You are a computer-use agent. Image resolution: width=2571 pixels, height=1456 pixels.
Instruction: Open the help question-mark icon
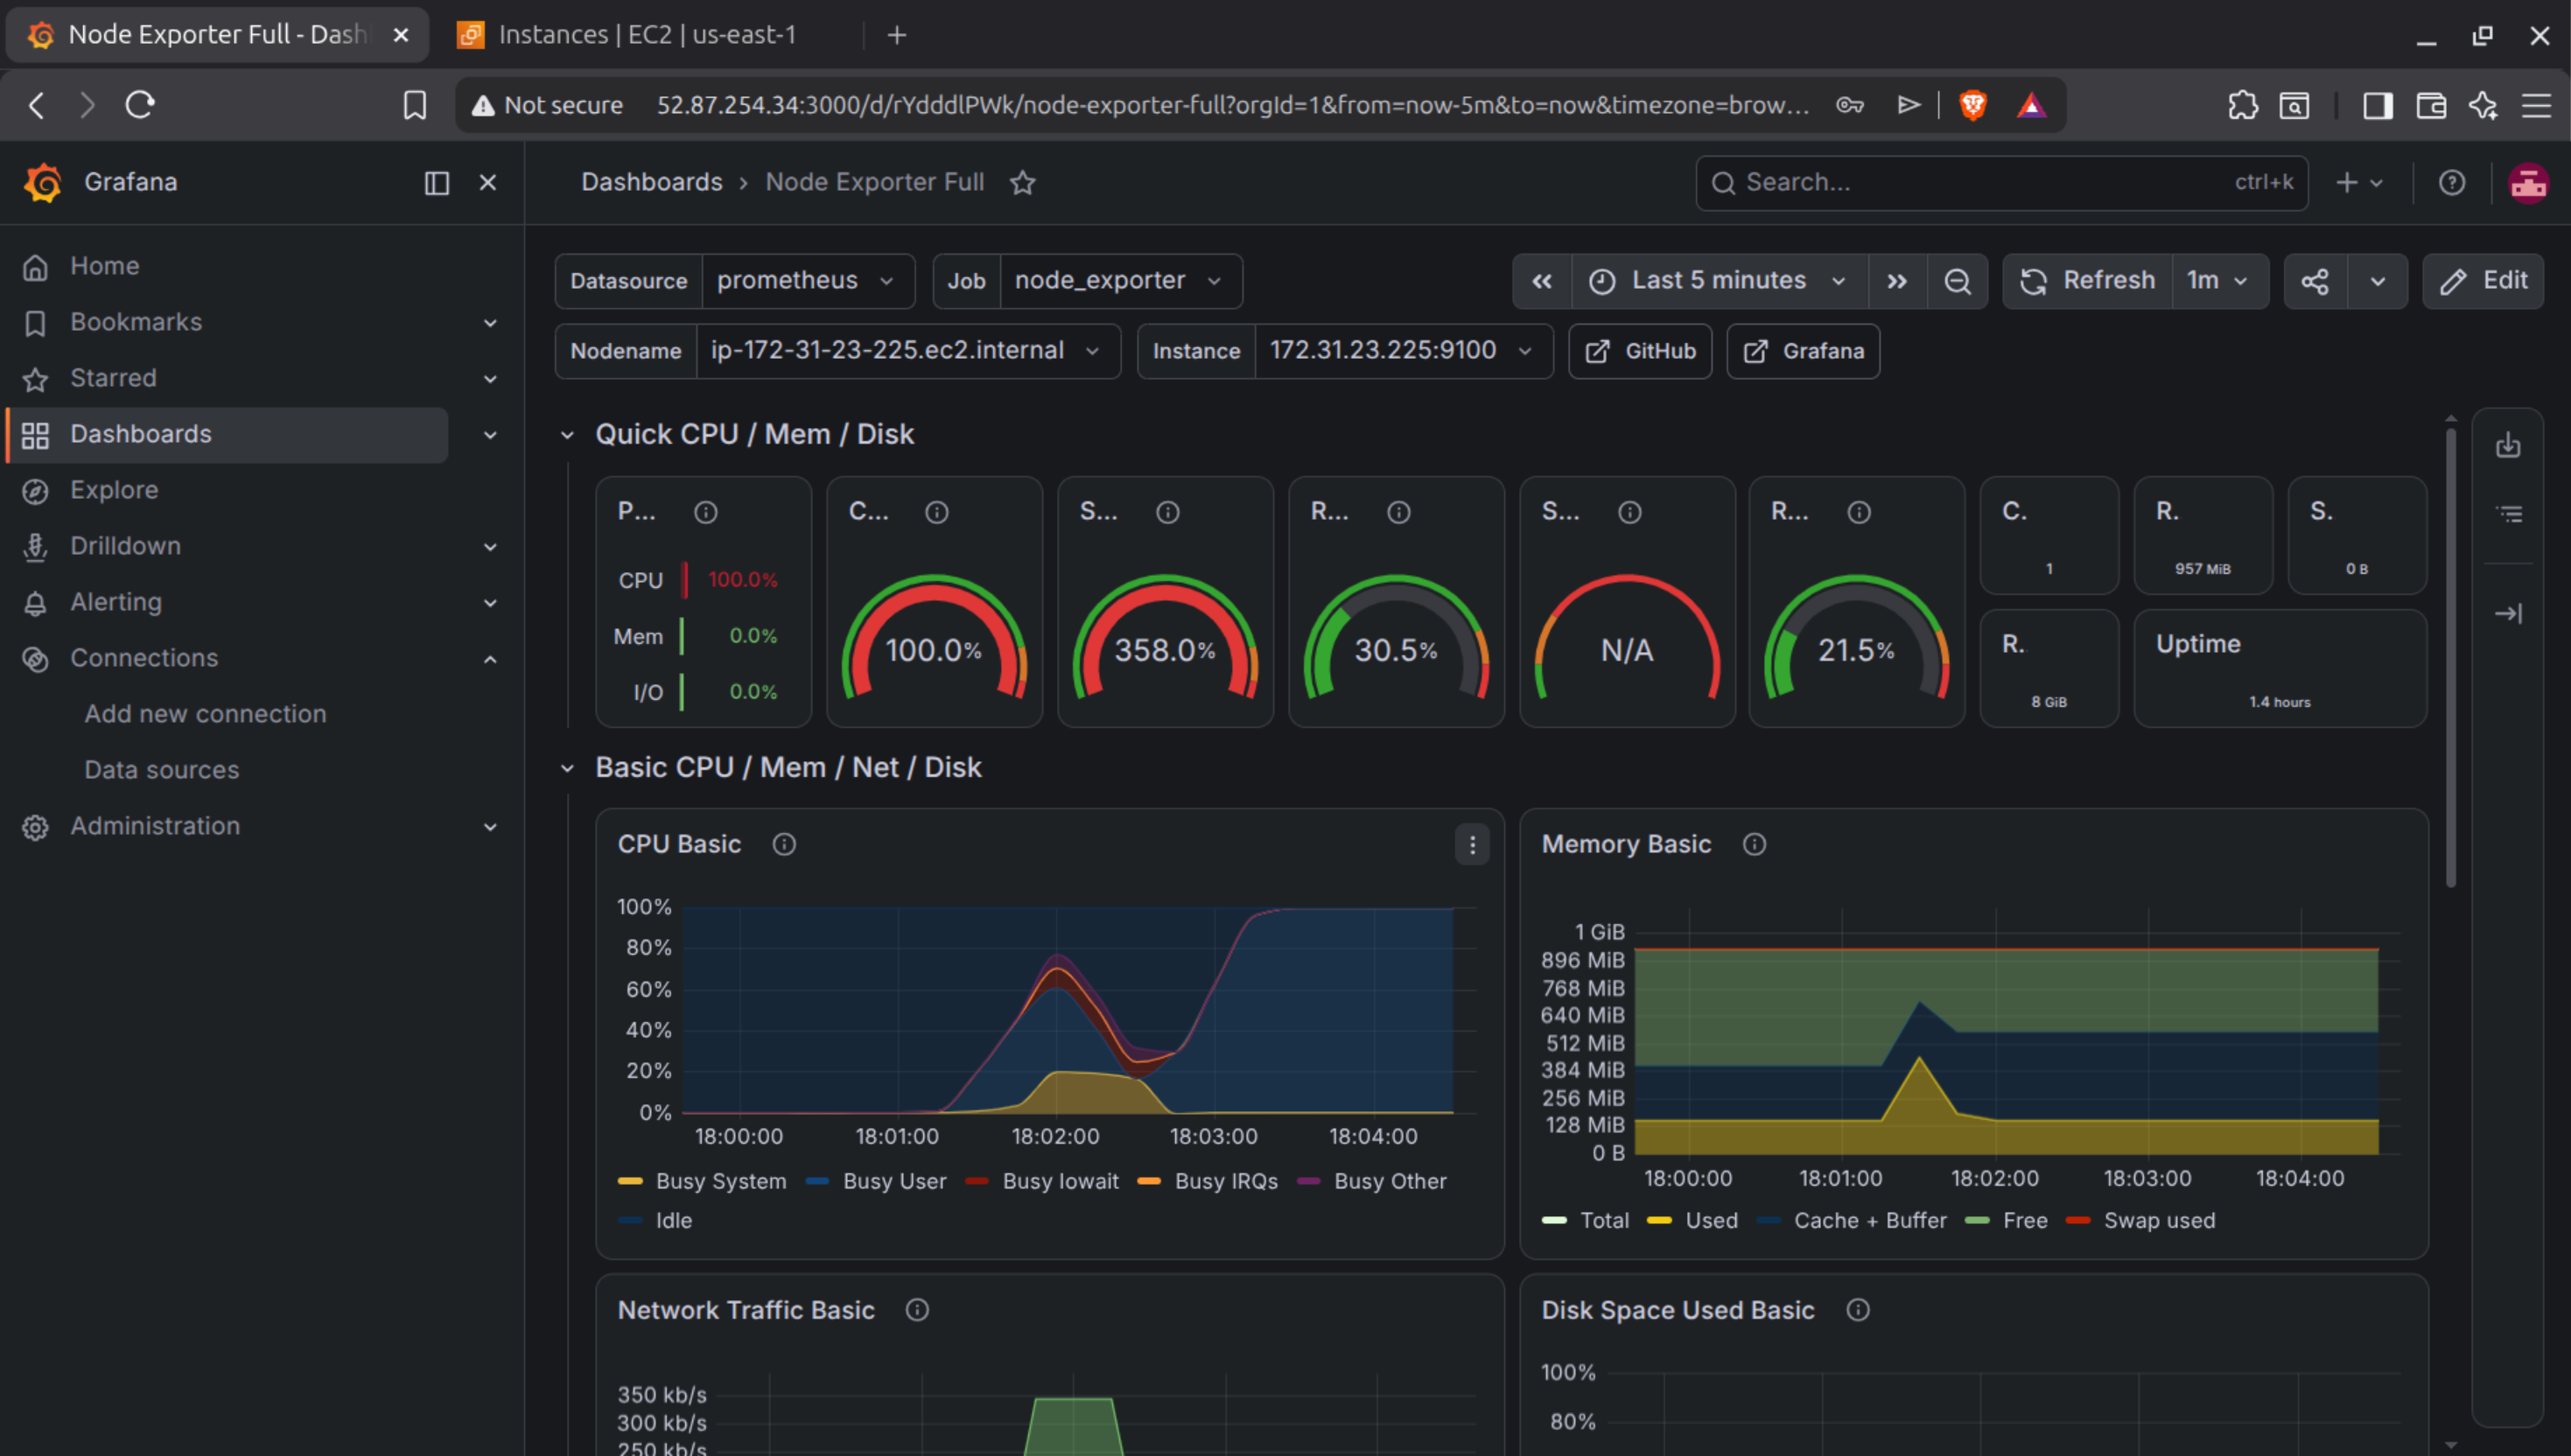[x=2451, y=183]
